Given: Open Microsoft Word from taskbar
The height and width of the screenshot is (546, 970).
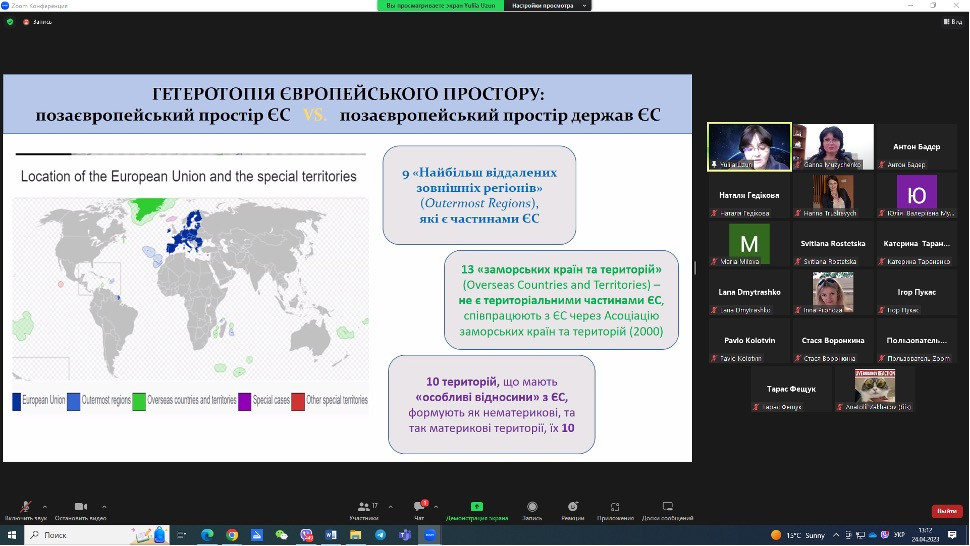Looking at the screenshot, I should [331, 535].
